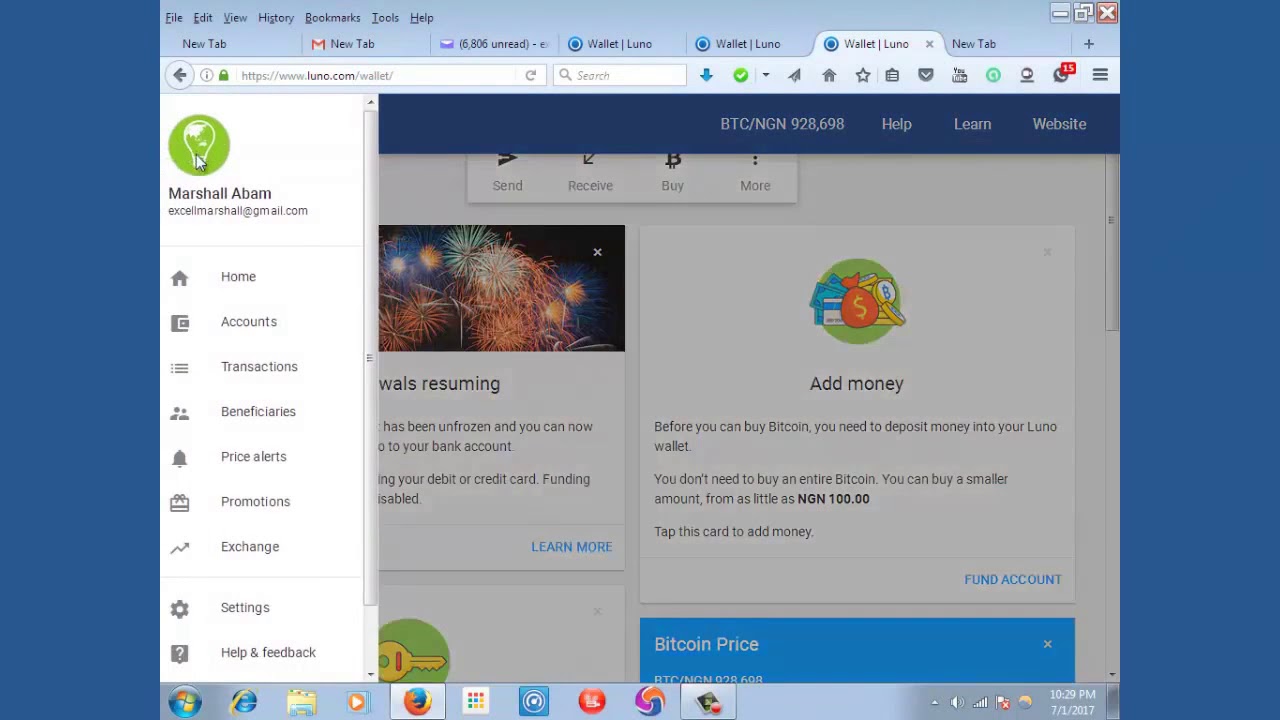1280x720 pixels.
Task: Click the Price alerts bell icon
Action: [x=179, y=458]
